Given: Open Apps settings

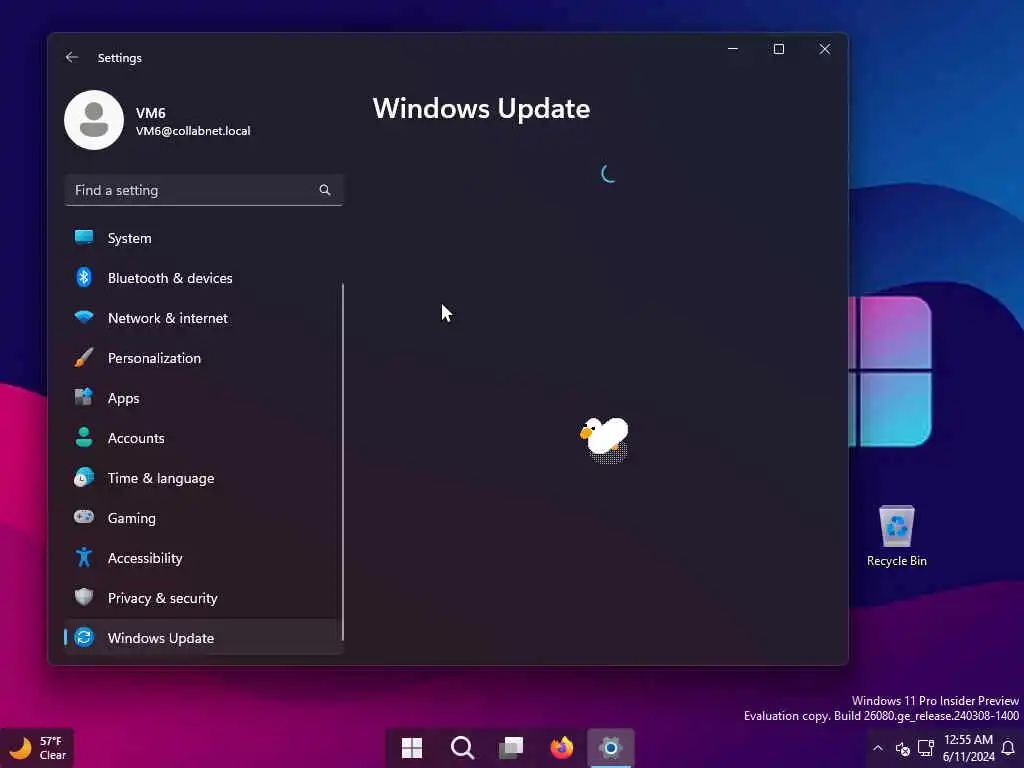Looking at the screenshot, I should [x=204, y=398].
